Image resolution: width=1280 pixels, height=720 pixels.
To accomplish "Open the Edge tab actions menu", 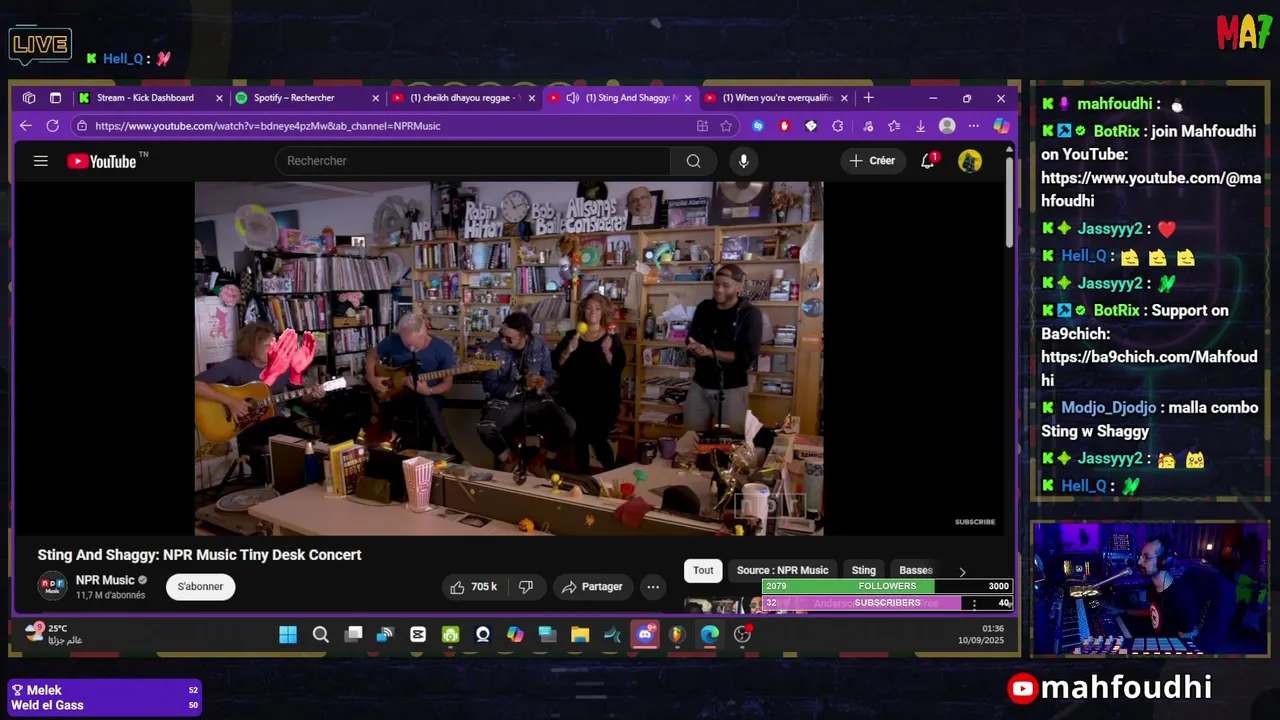I will [x=55, y=98].
